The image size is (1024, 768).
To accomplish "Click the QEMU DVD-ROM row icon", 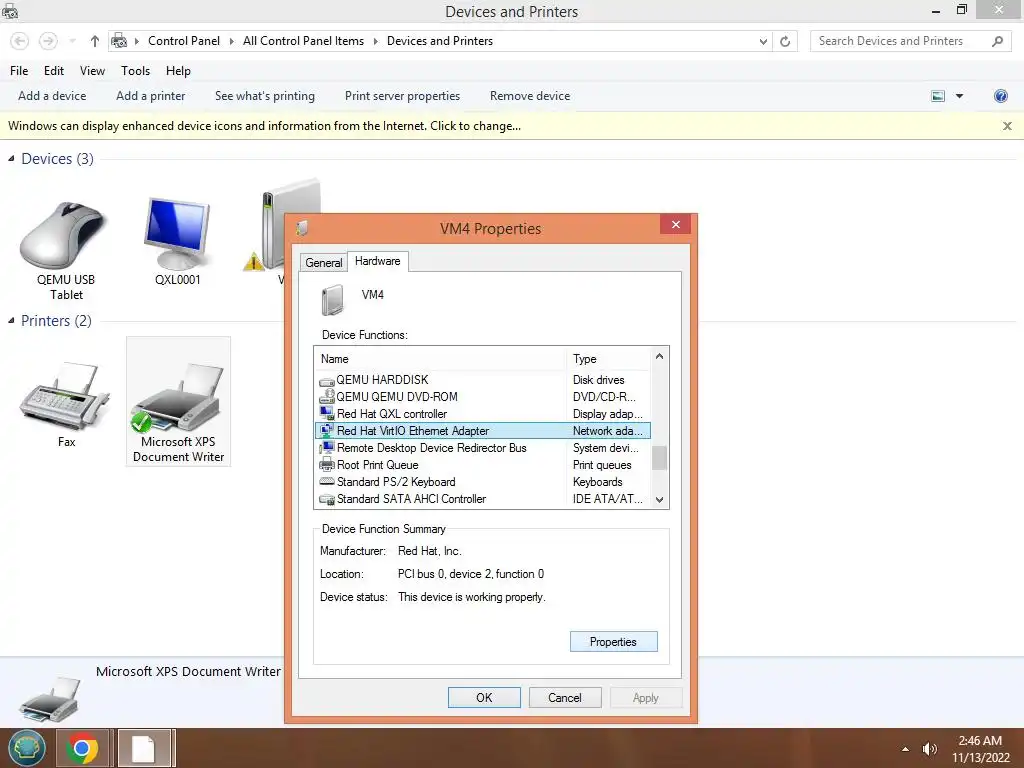I will pos(327,396).
